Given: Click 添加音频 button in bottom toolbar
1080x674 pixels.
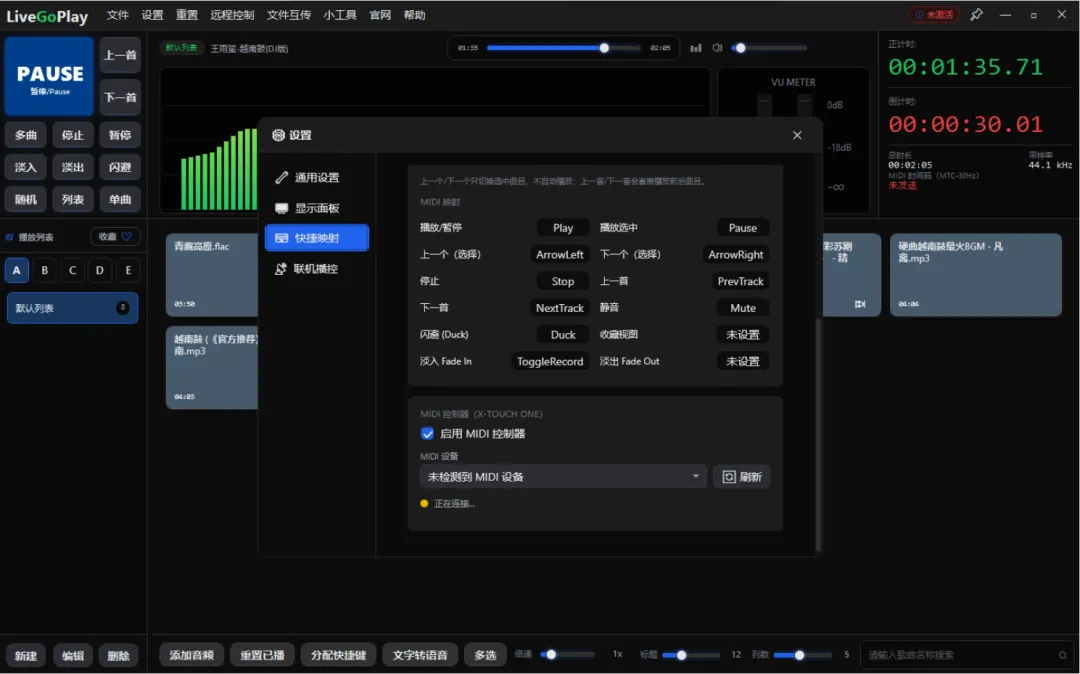Looking at the screenshot, I should tap(191, 655).
